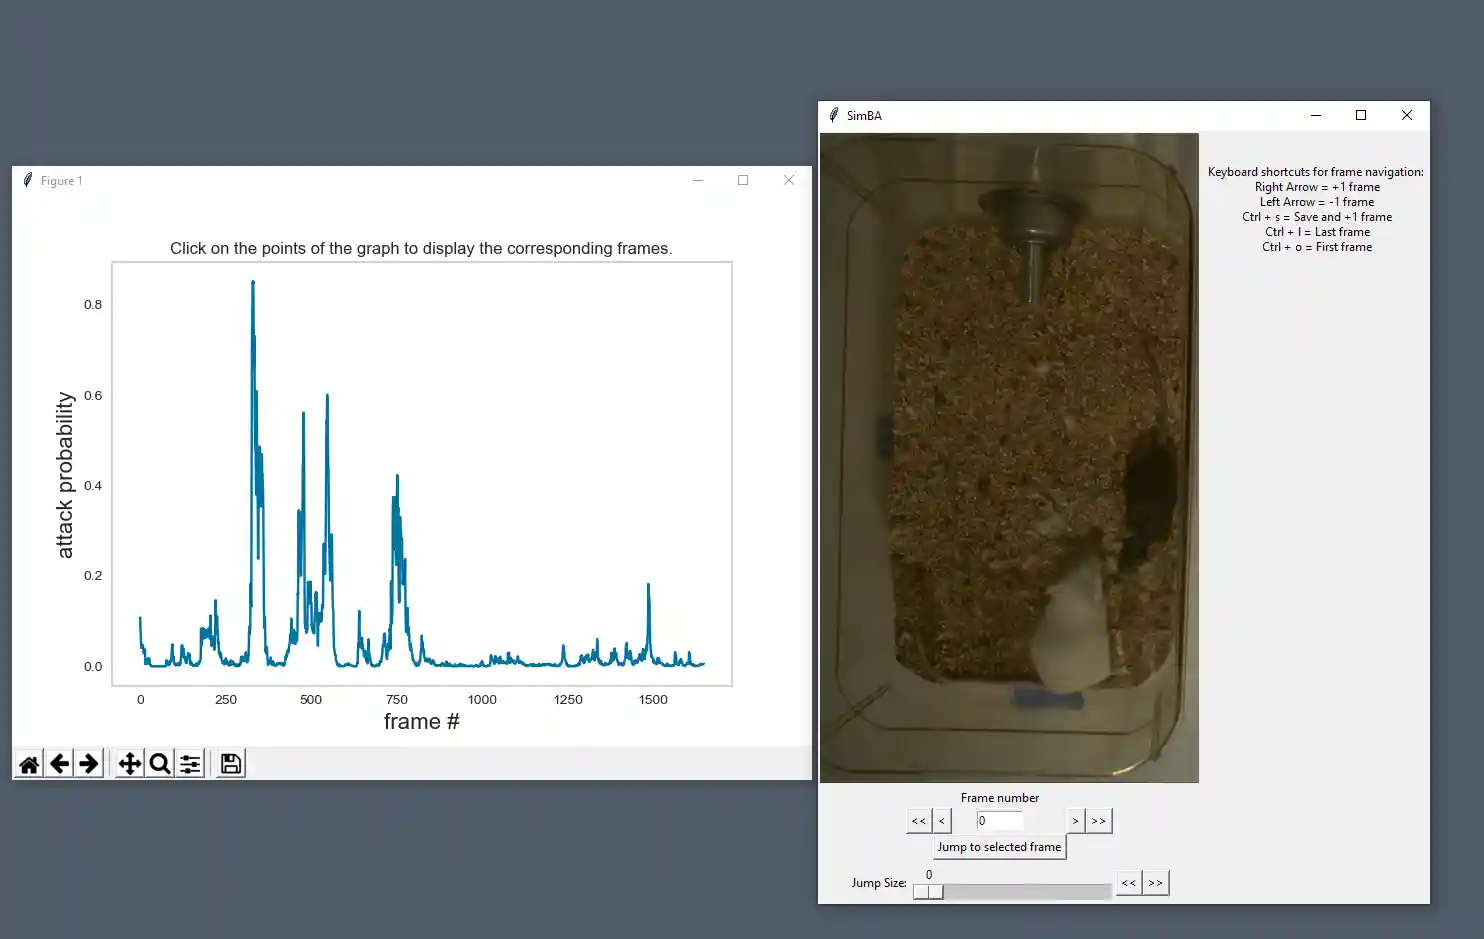Advance one frame with single right arrow
This screenshot has width=1484, height=939.
[x=1075, y=821]
